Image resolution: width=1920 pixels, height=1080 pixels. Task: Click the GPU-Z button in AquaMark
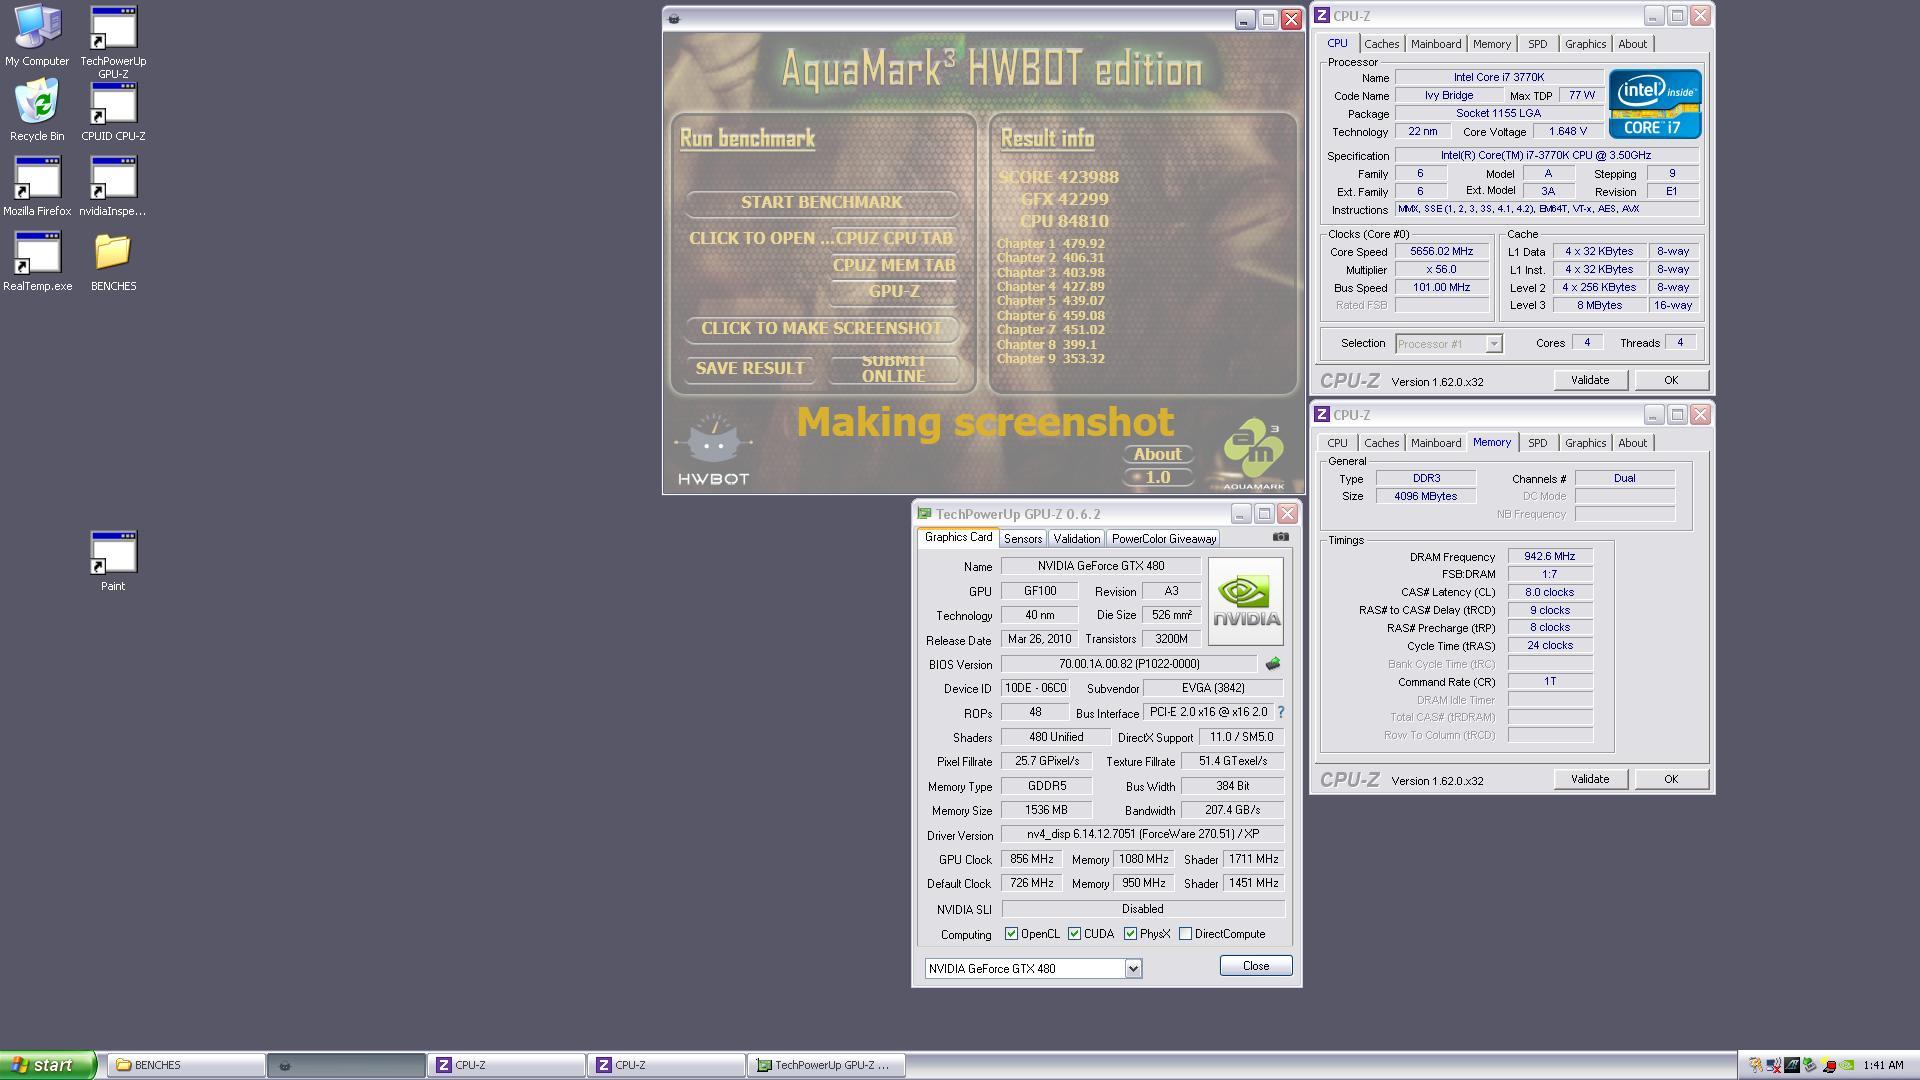tap(894, 292)
